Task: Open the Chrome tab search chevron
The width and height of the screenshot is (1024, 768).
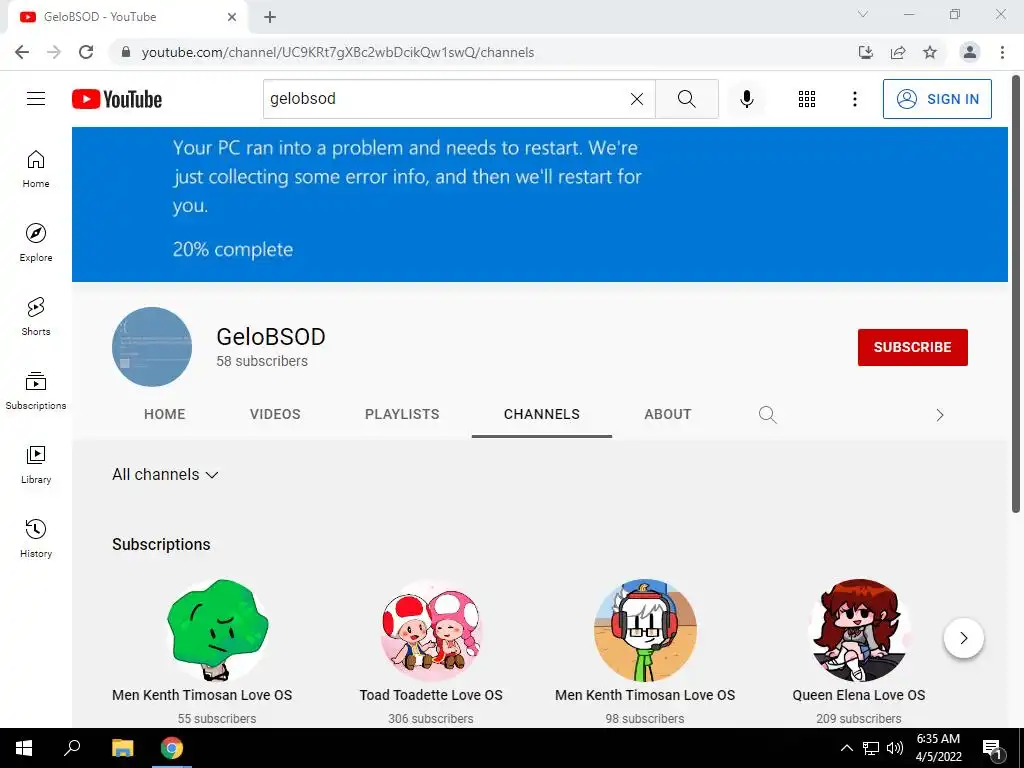Action: coord(863,14)
